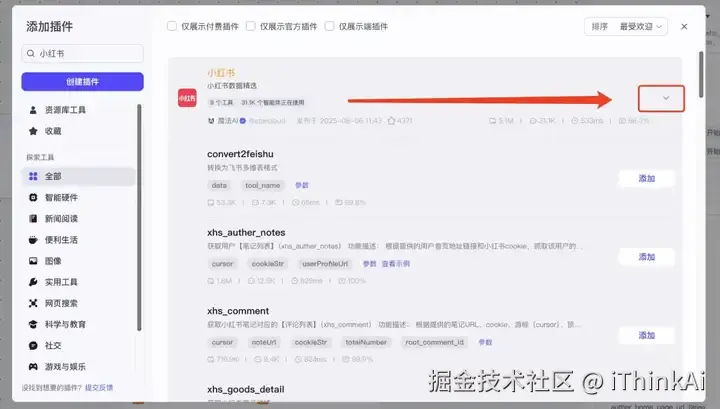Click the totalNumber parameter tag
Image resolution: width=720 pixels, height=409 pixels.
tap(366, 342)
